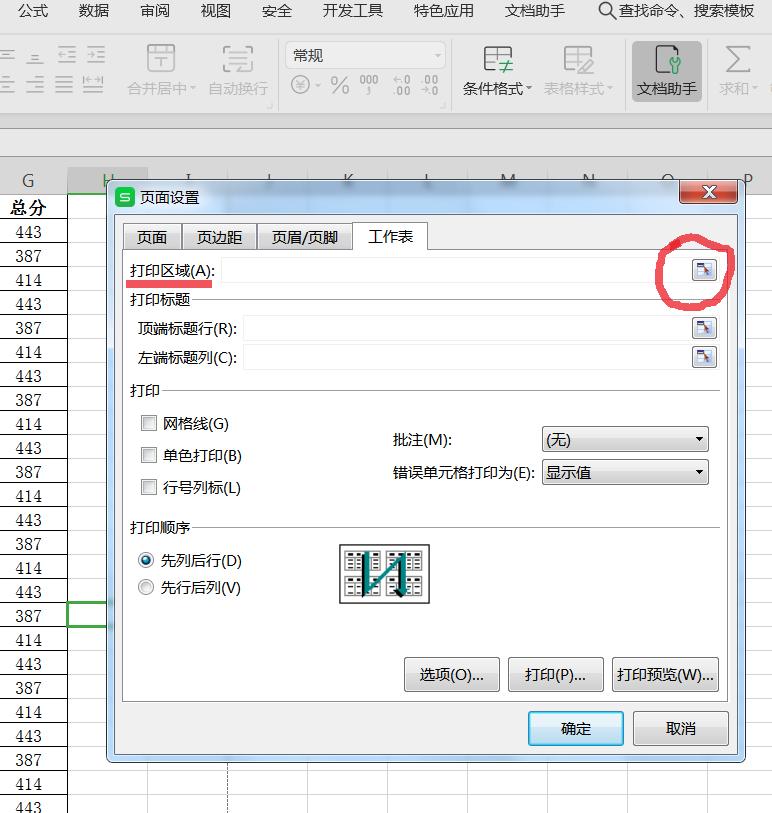
Task: Switch to the 页面 tab
Action: [152, 237]
